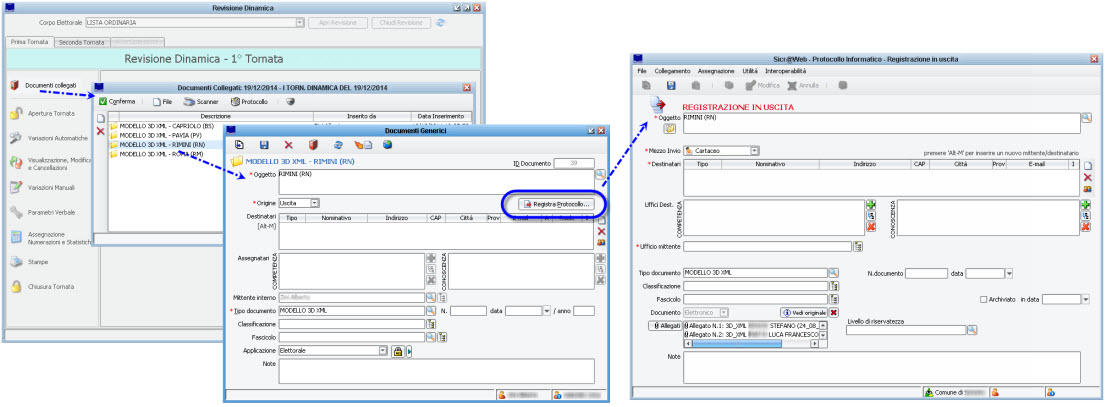Image resolution: width=1113 pixels, height=407 pixels.
Task: Click globe icon in Documenti Generici toolbar
Action: (x=388, y=145)
